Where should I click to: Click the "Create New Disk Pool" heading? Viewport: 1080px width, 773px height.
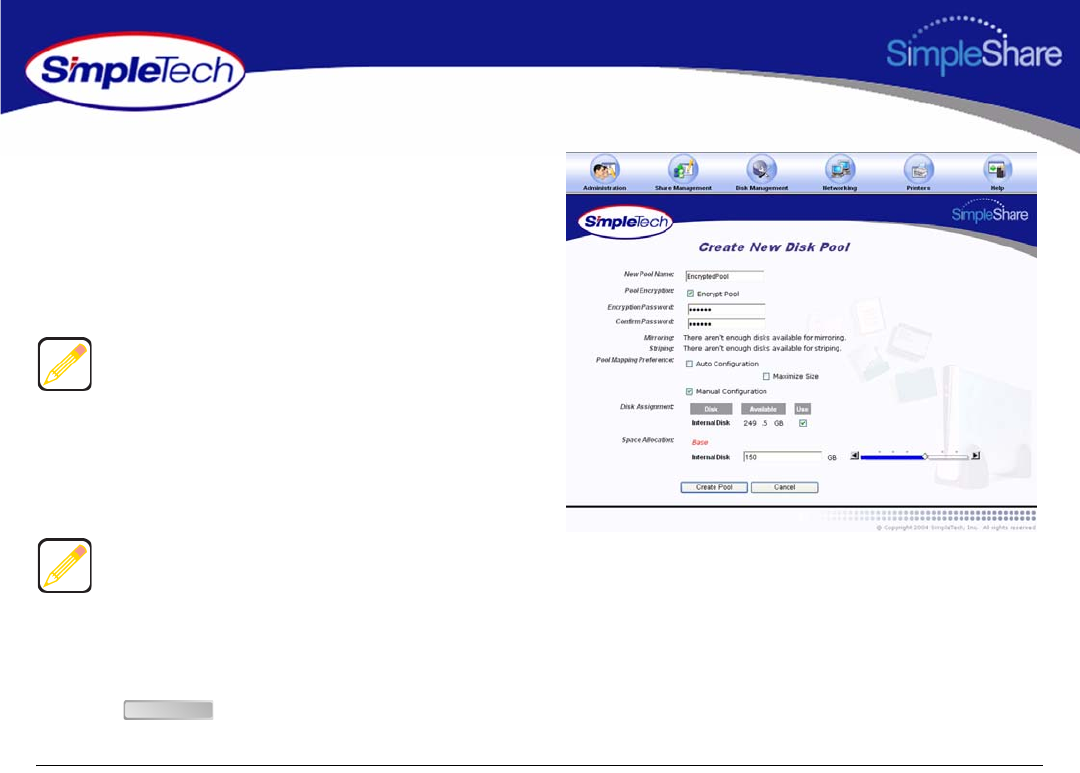pos(774,247)
